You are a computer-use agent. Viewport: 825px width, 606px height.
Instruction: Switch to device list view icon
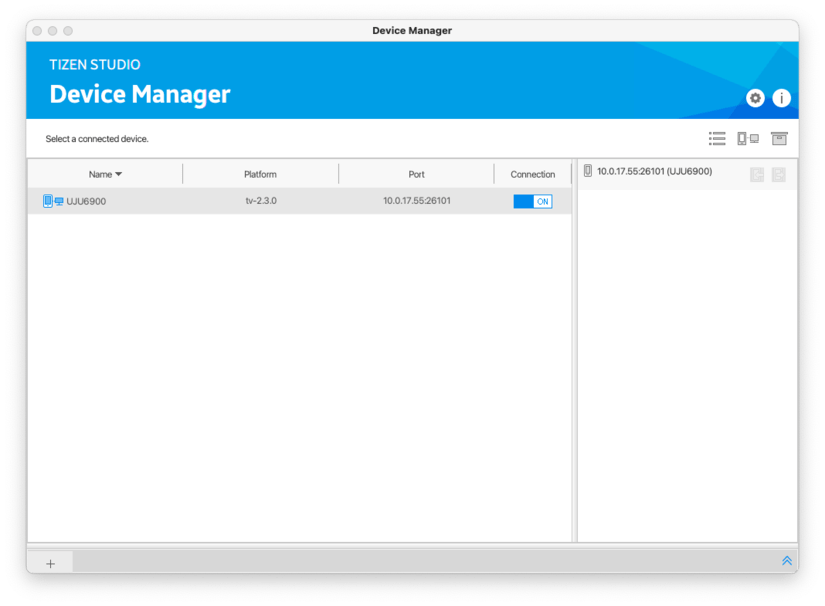click(717, 139)
